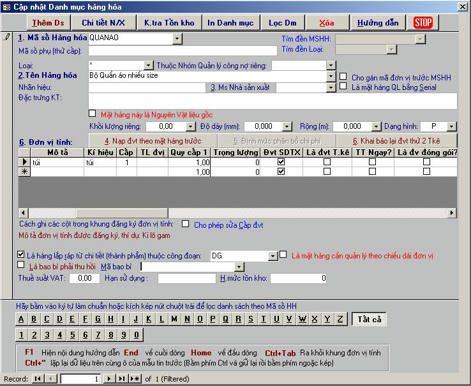Click the Đặc trưng KT text area
The width and height of the screenshot is (471, 386).
(273, 101)
